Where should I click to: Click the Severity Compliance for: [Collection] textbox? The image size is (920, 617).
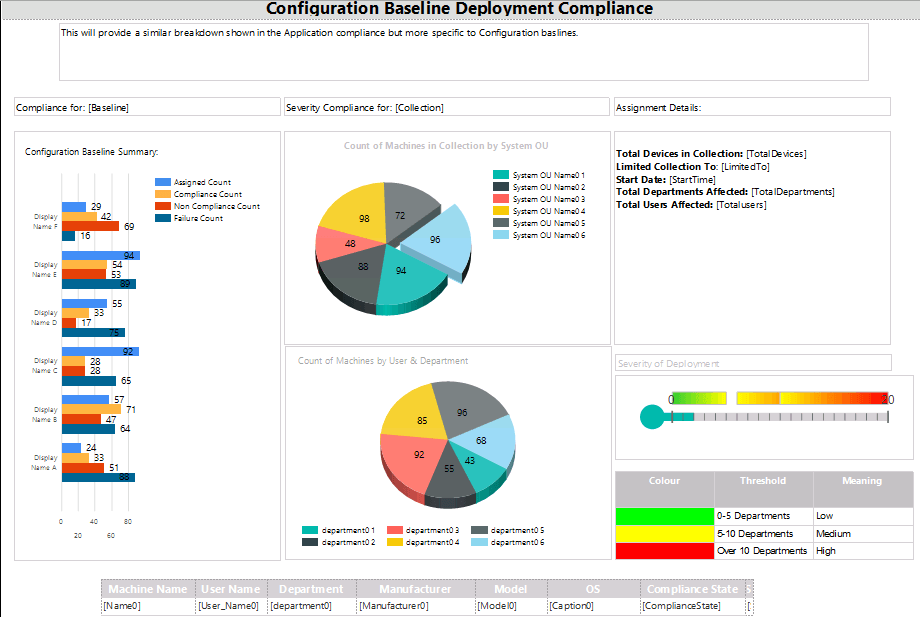coord(447,107)
